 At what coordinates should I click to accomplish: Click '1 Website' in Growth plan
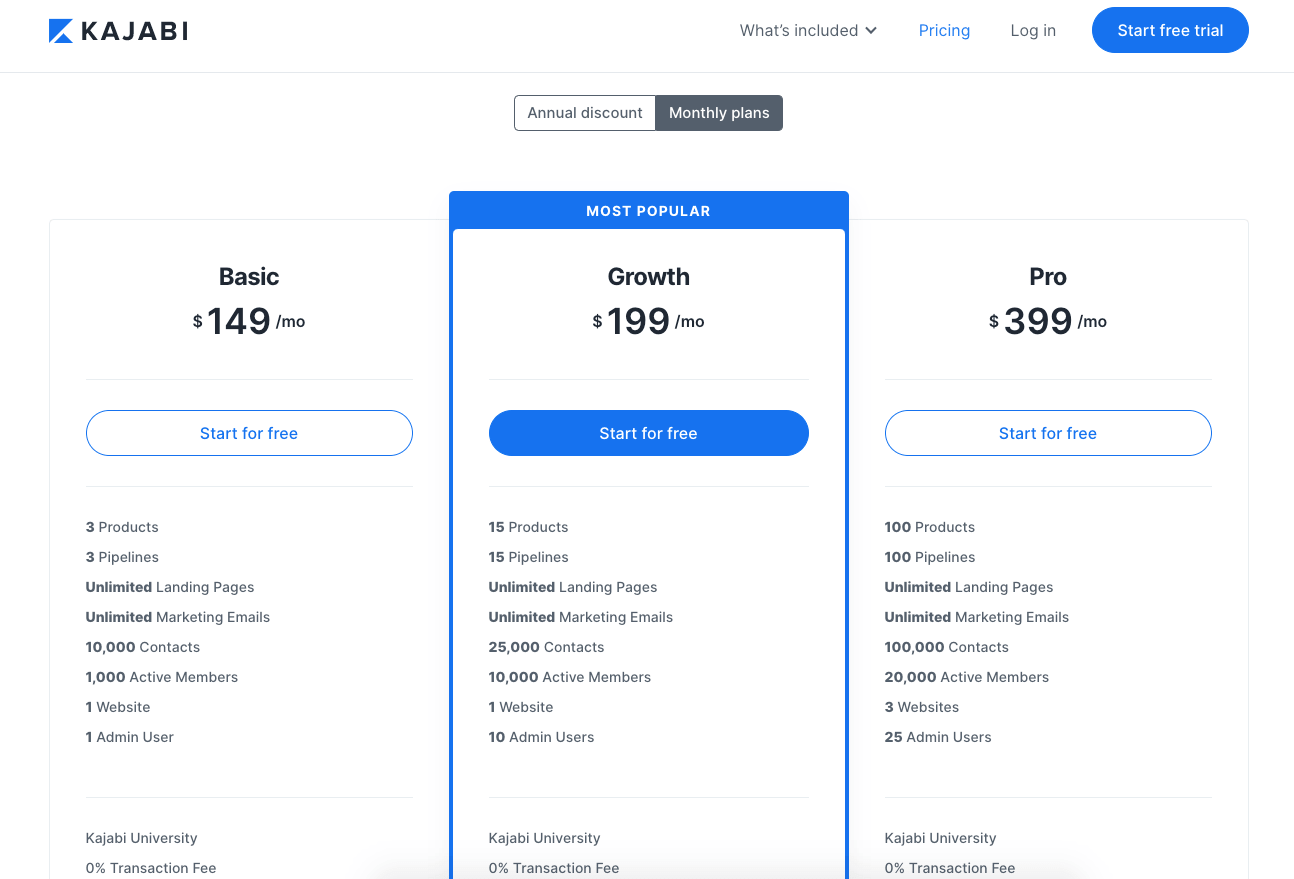point(521,707)
